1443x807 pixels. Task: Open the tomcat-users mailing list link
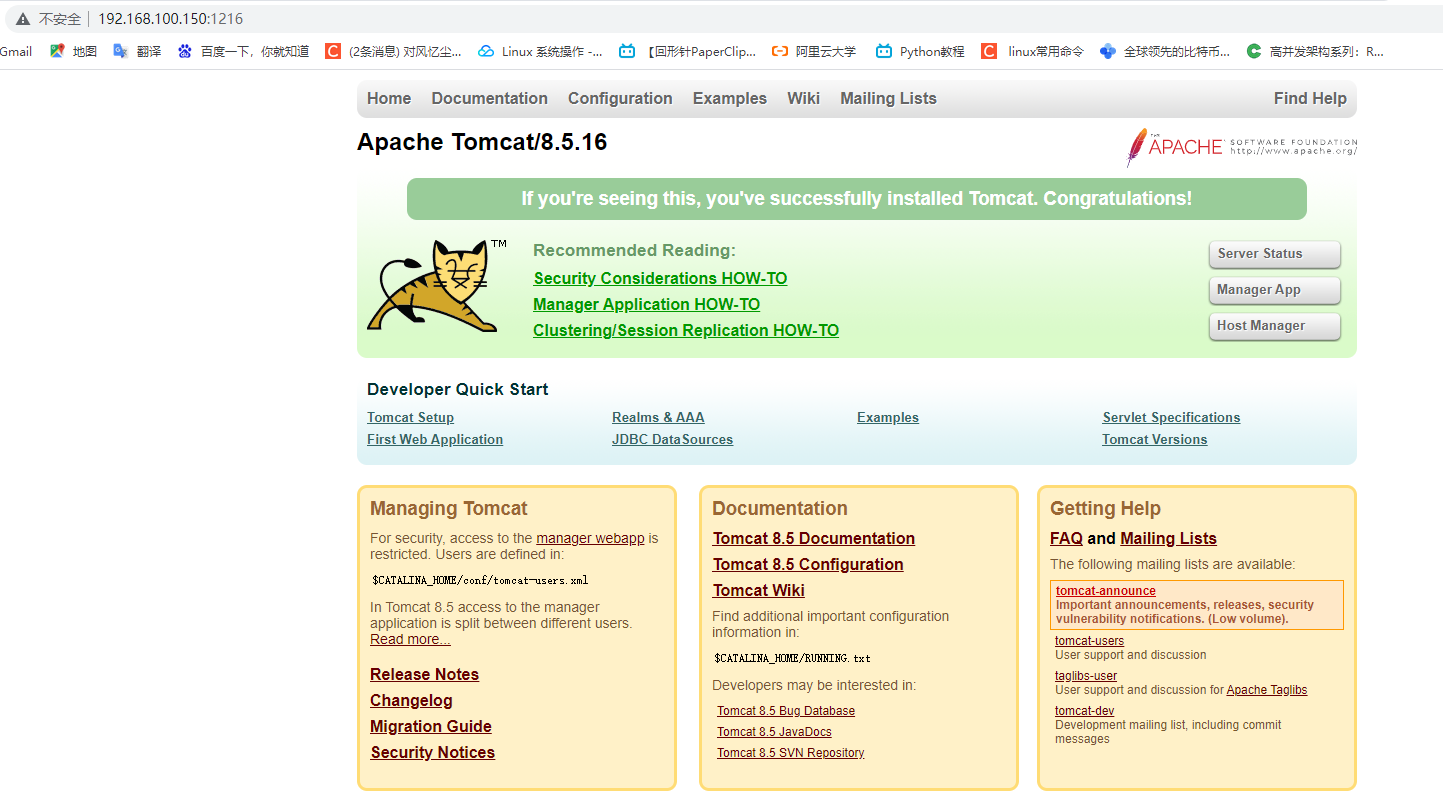pos(1089,641)
